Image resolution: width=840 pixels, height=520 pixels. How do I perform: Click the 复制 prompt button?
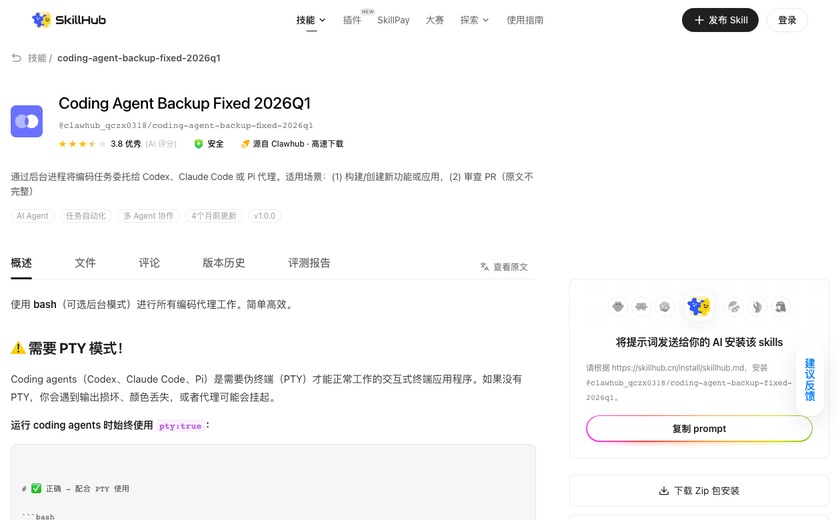(x=699, y=428)
